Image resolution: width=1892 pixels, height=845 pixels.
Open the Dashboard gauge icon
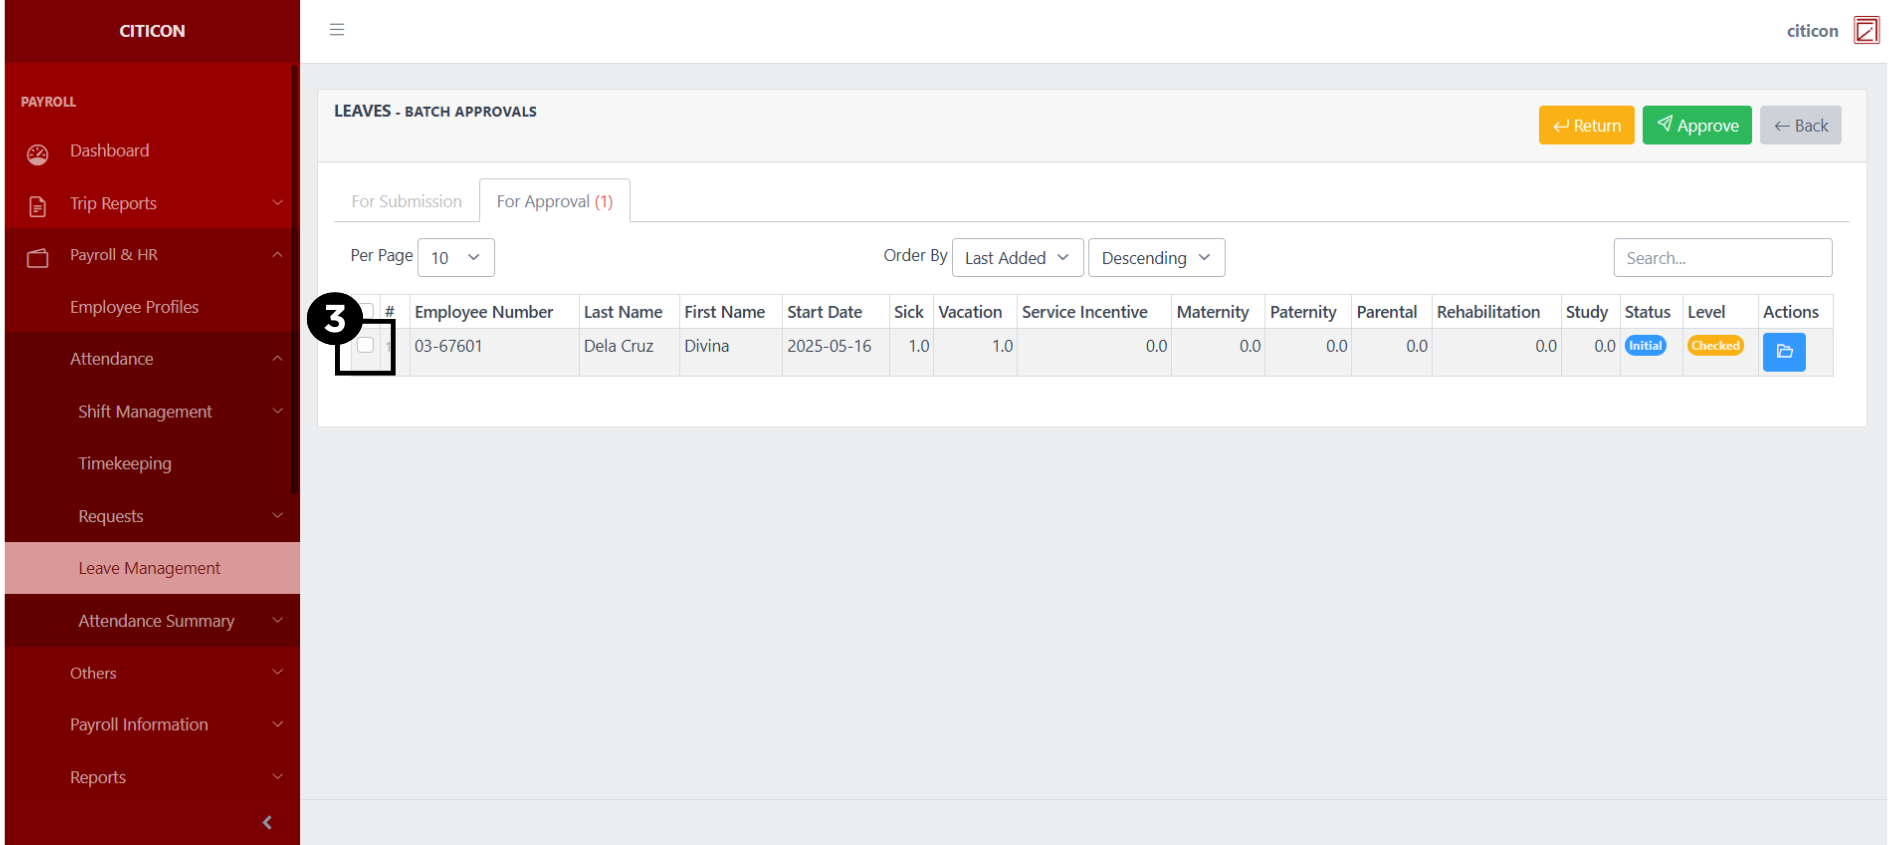tap(38, 154)
